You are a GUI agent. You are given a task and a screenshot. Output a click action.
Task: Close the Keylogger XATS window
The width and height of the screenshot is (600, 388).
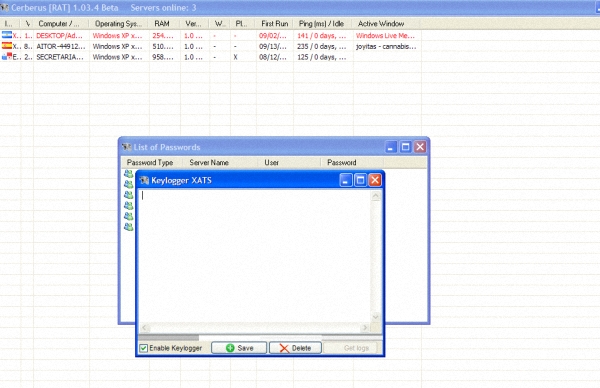tap(375, 180)
